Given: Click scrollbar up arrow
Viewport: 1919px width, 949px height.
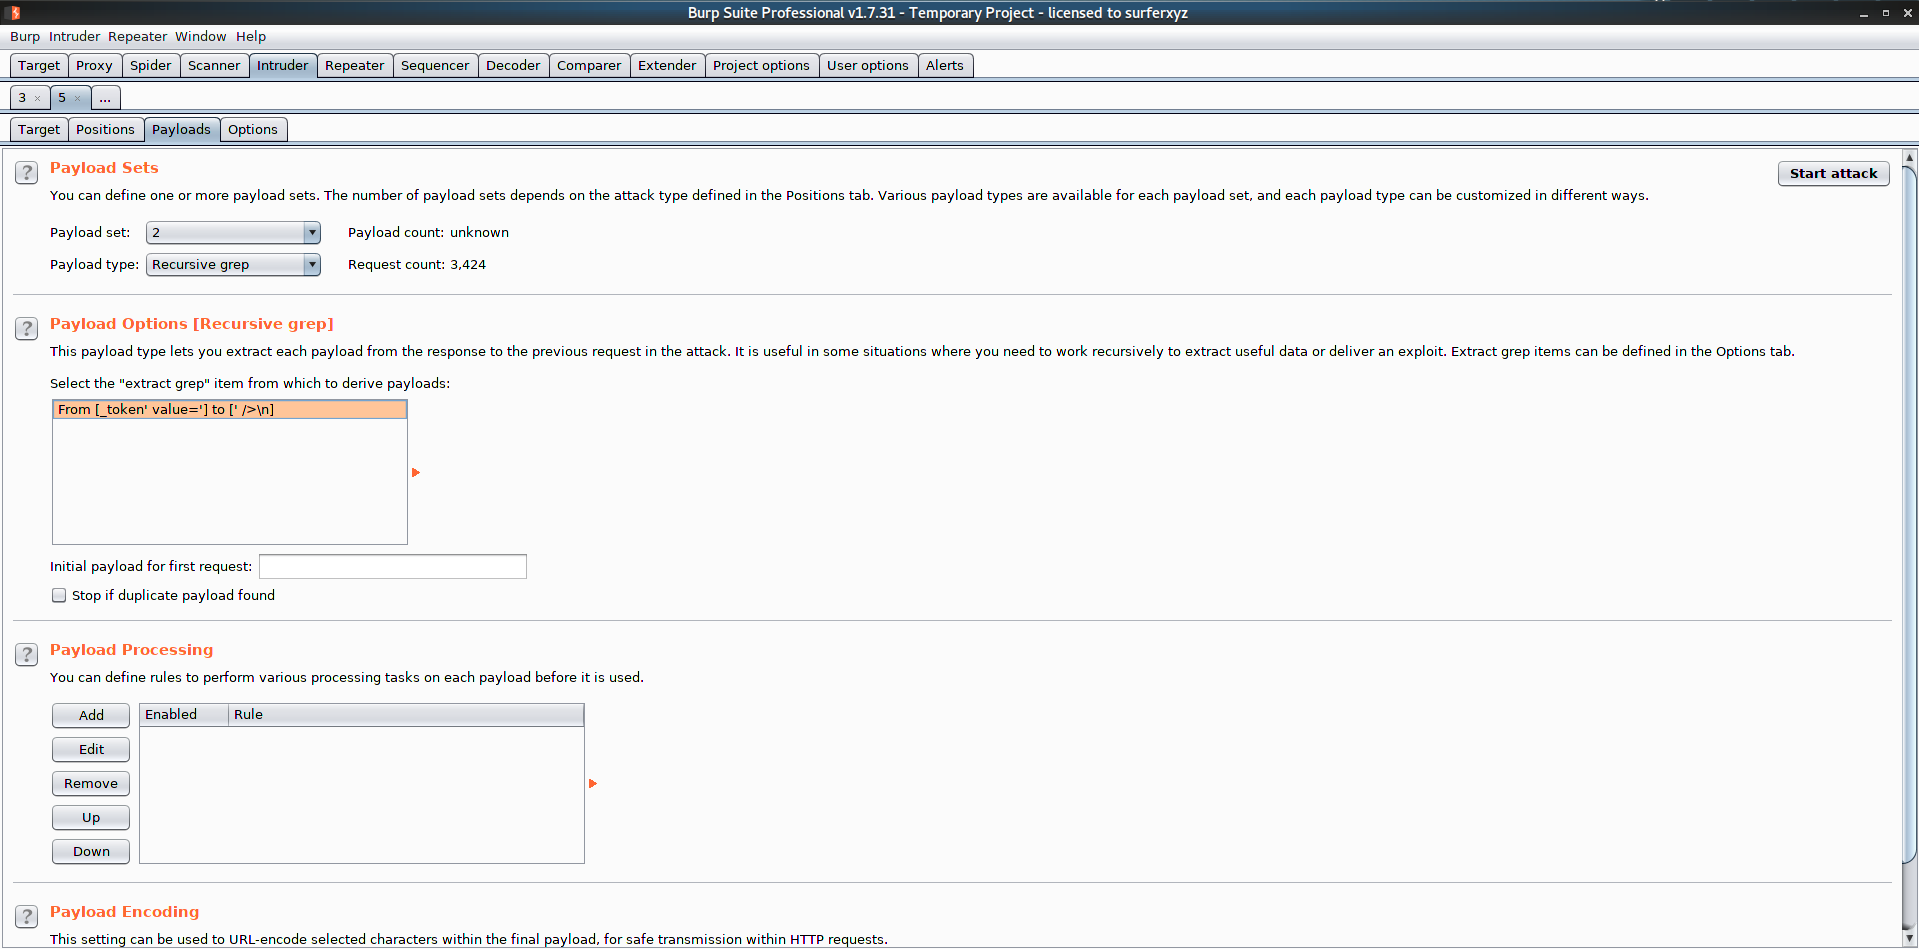Looking at the screenshot, I should pos(1909,157).
